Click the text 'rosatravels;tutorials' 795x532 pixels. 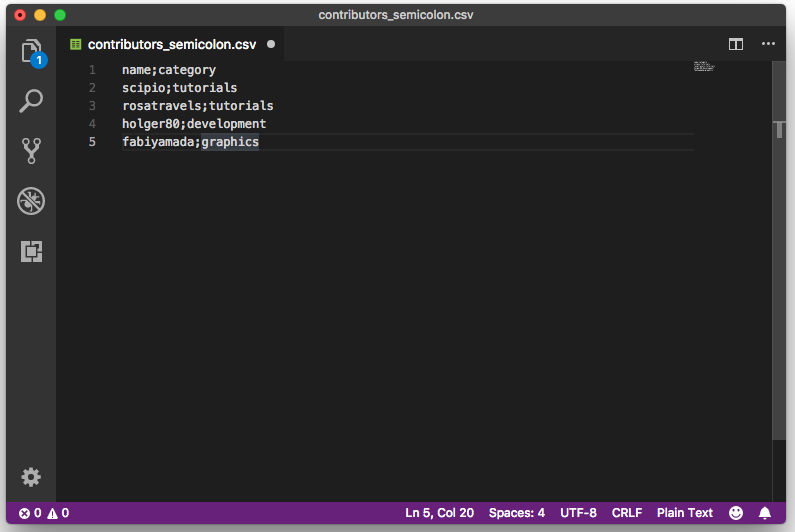(x=198, y=105)
